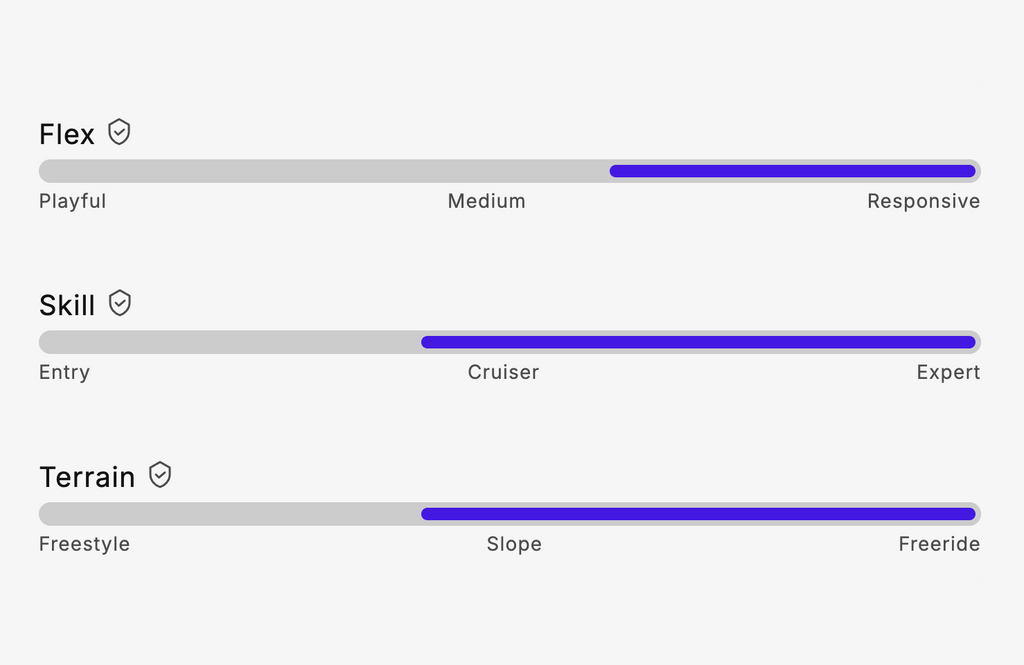Select the Responsive flex label
The width and height of the screenshot is (1024, 665).
tap(923, 201)
